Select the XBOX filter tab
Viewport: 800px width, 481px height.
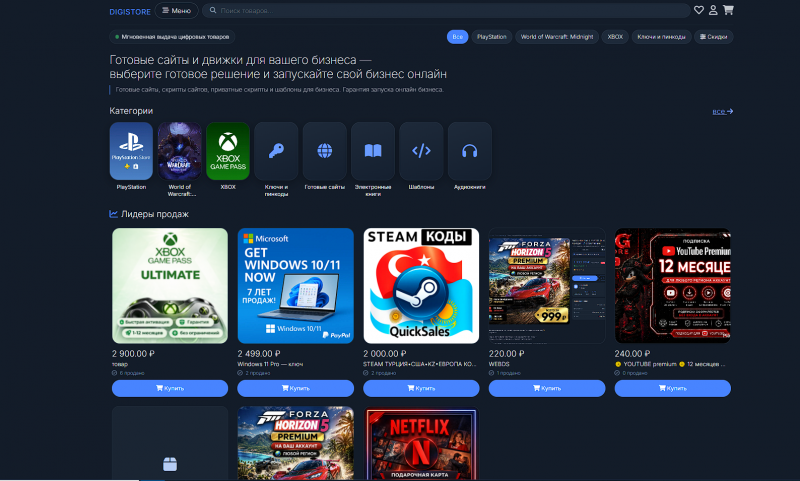(x=615, y=37)
